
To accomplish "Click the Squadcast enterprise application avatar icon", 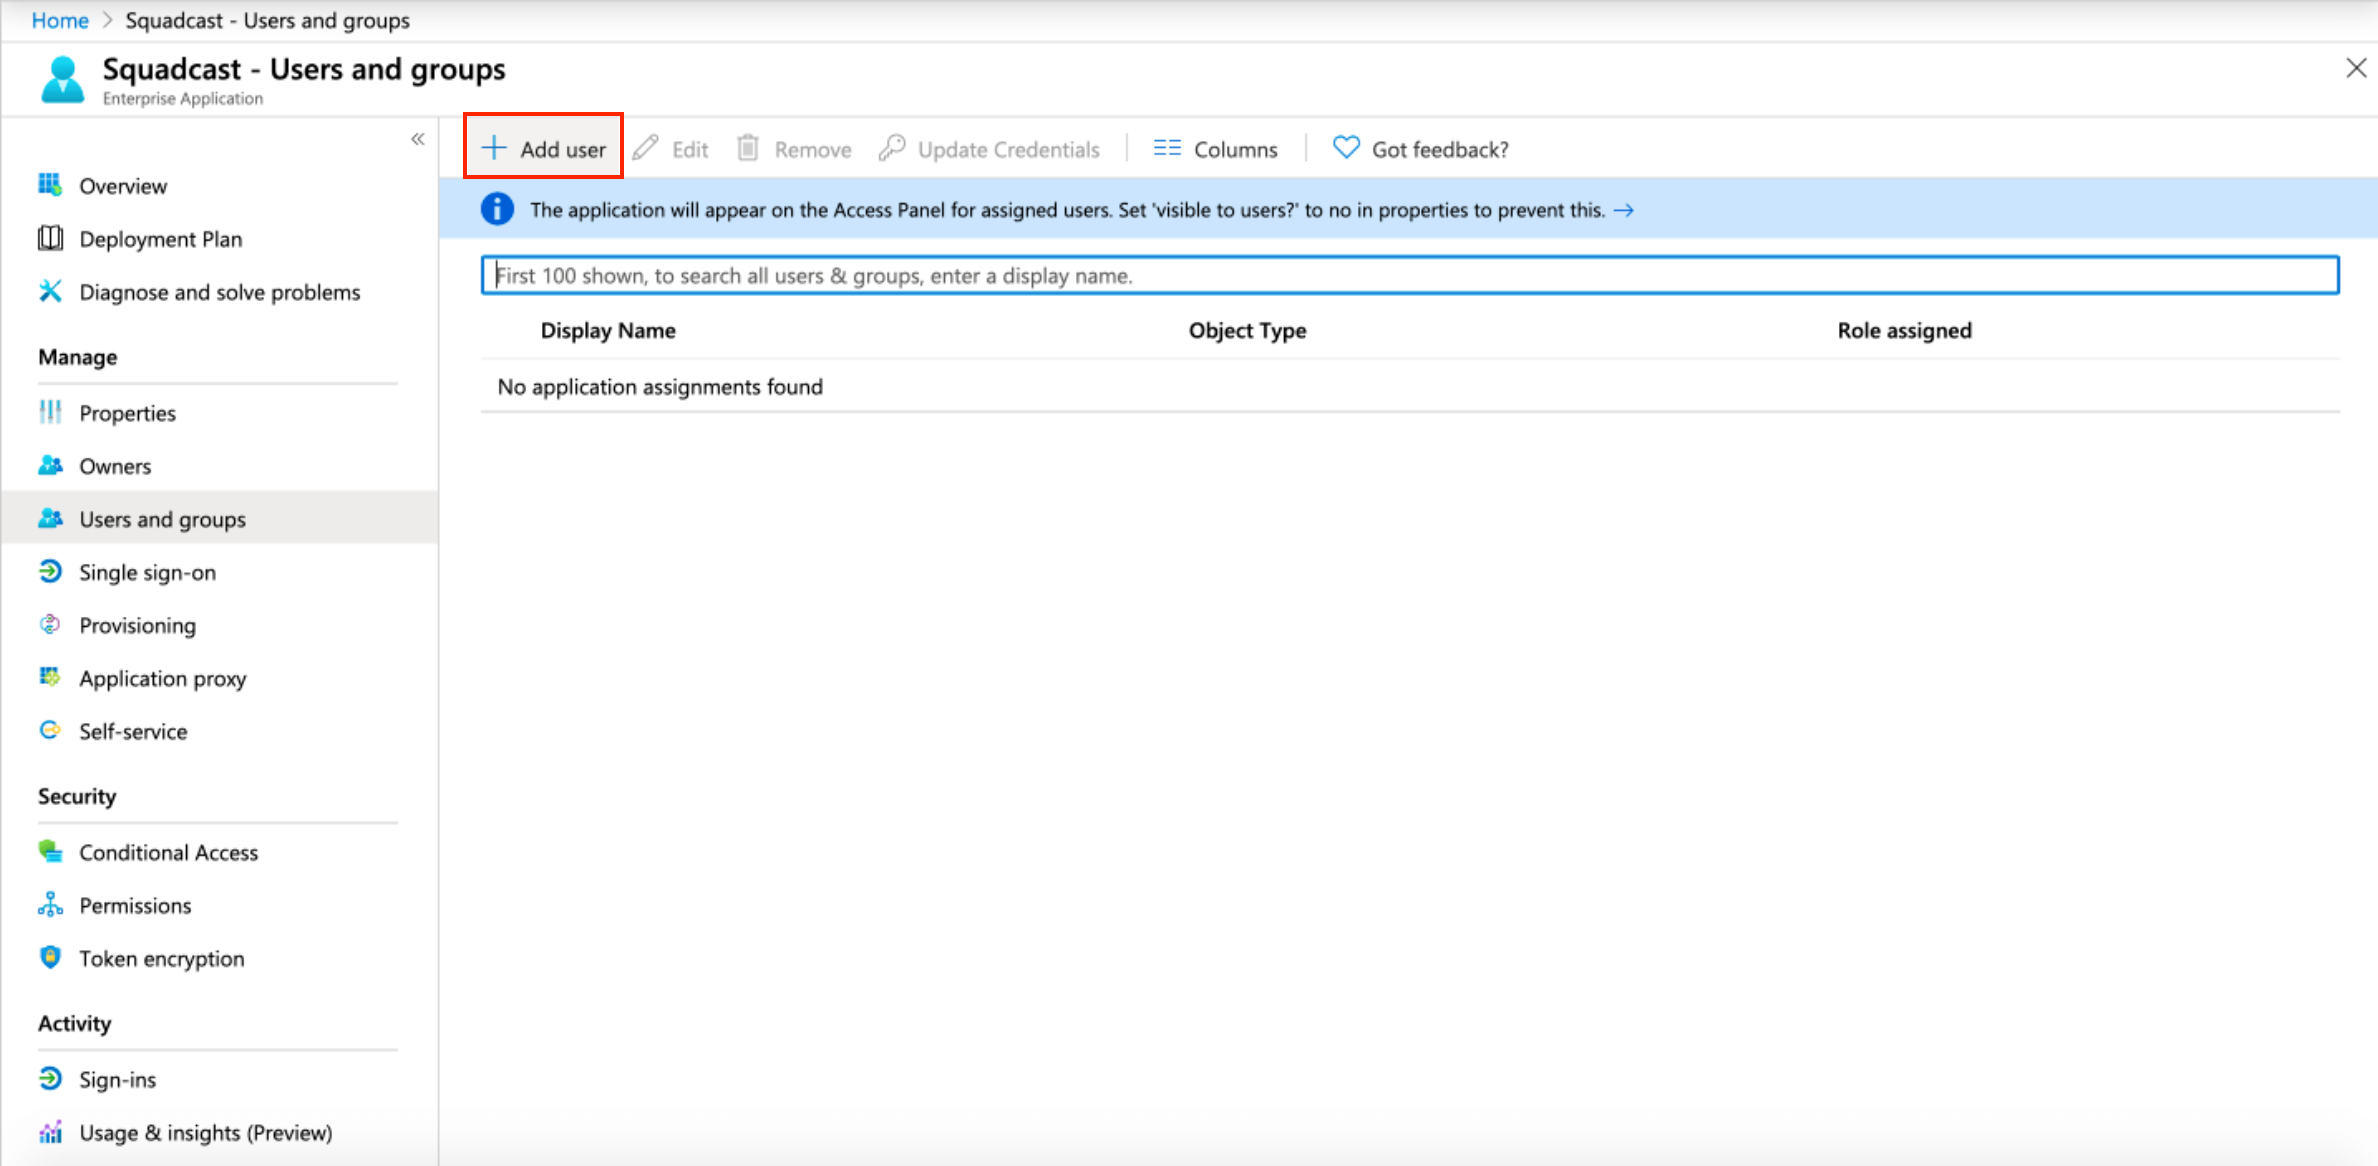I will 63,79.
